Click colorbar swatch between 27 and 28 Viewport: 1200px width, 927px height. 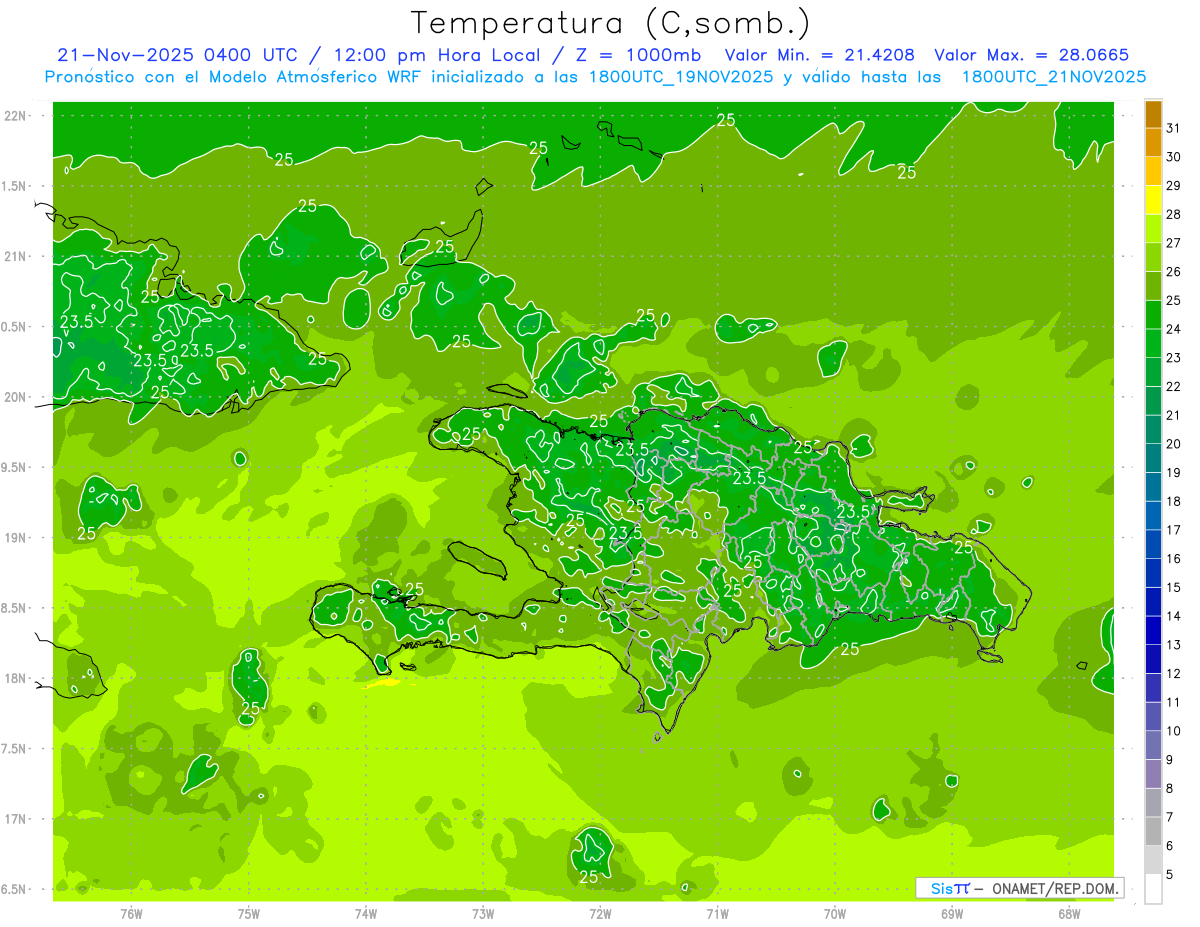pyautogui.click(x=1153, y=229)
